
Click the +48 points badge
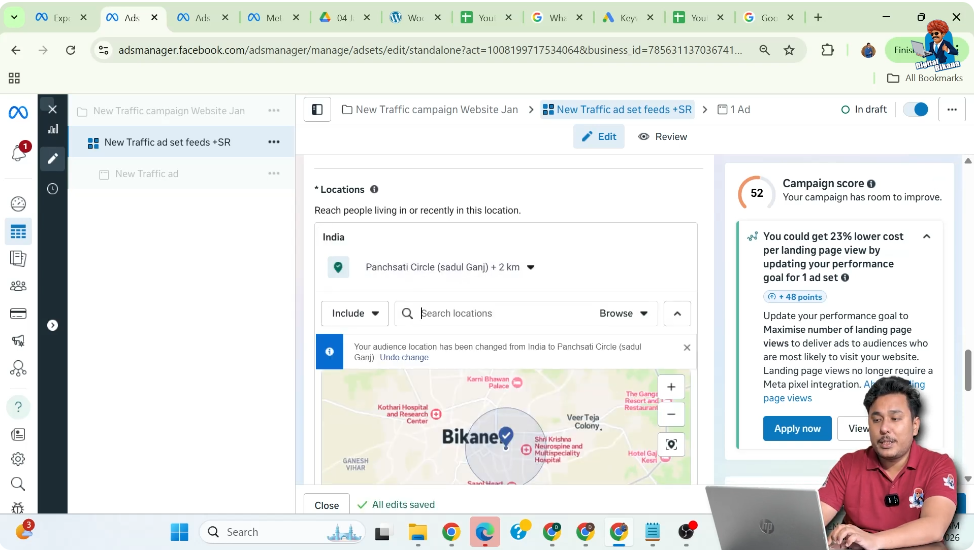[794, 297]
